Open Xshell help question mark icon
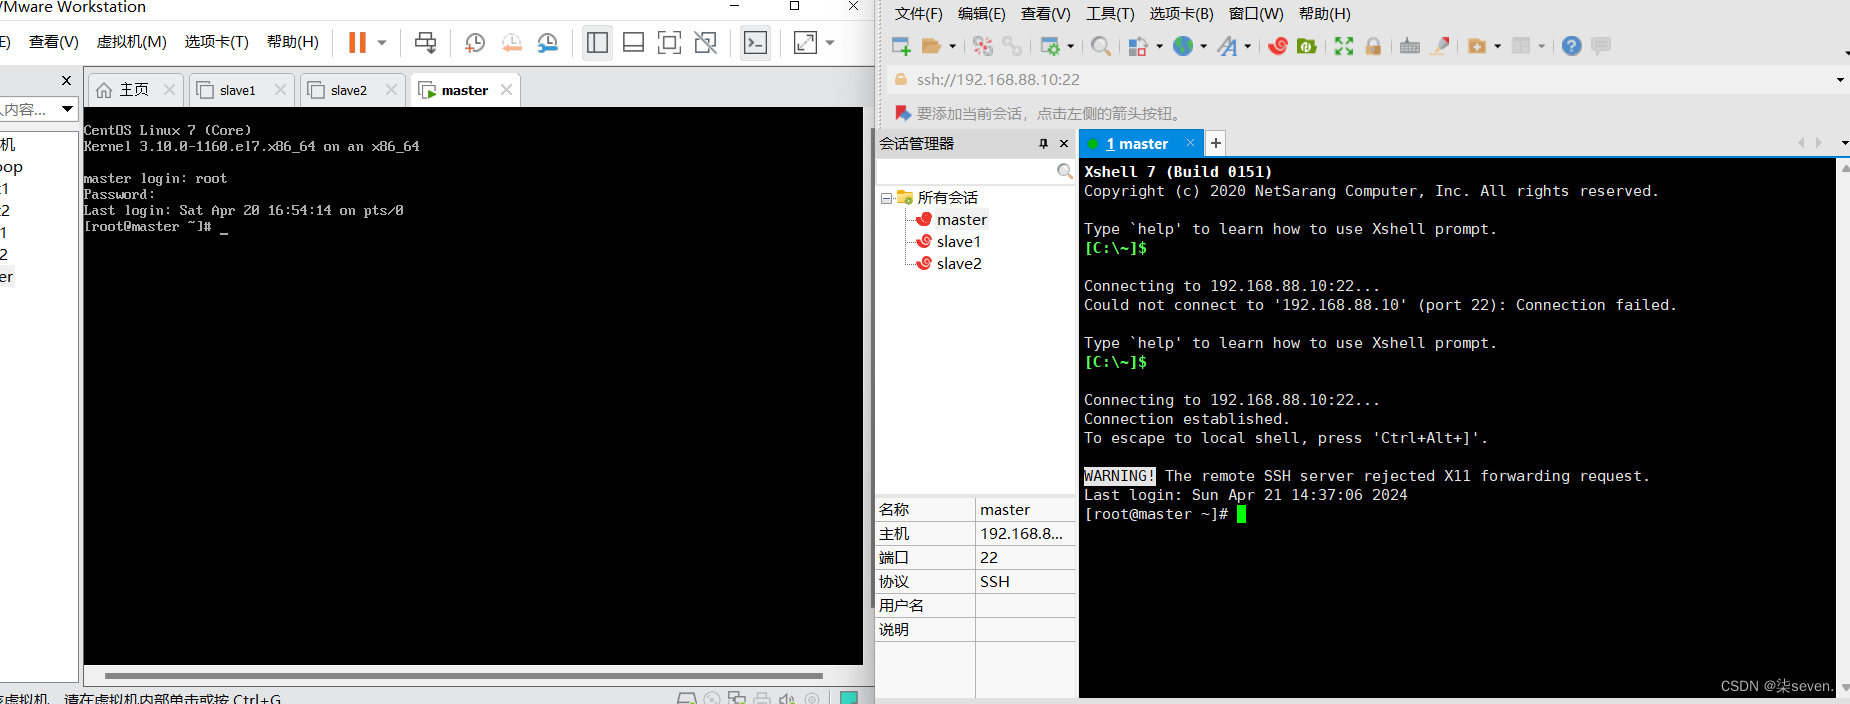 [x=1571, y=46]
